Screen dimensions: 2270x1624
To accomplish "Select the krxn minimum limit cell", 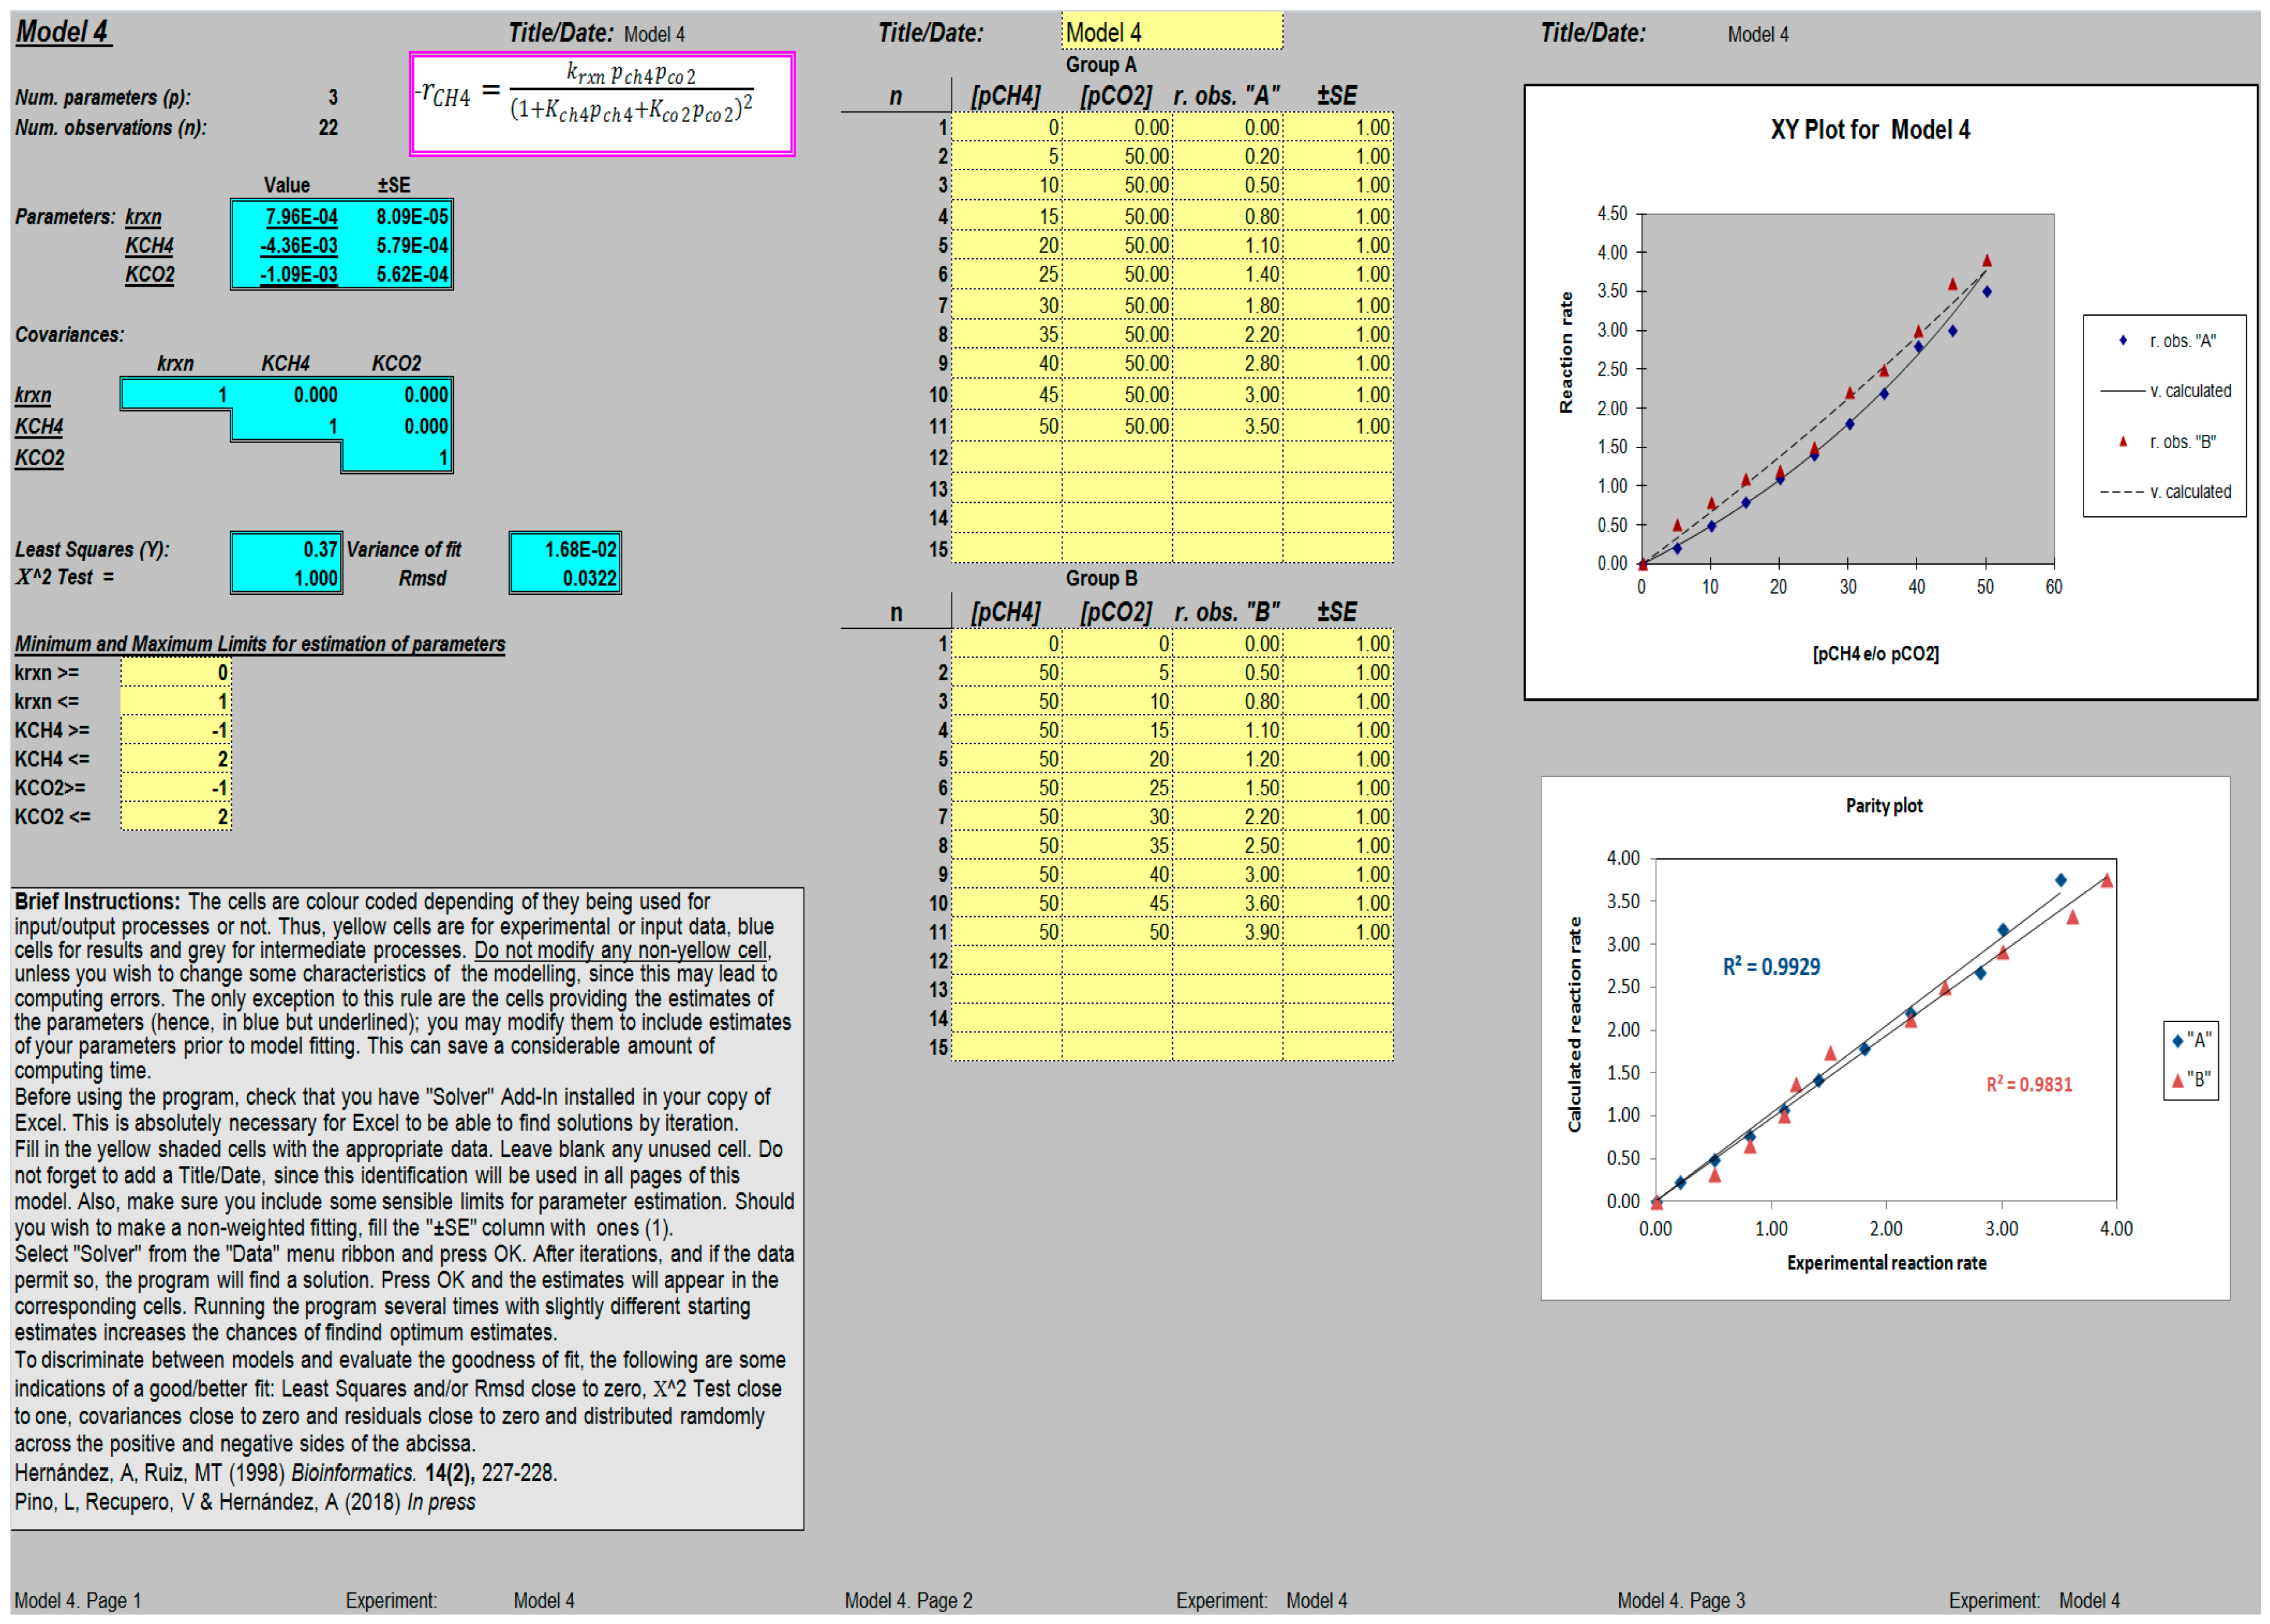I will point(175,672).
